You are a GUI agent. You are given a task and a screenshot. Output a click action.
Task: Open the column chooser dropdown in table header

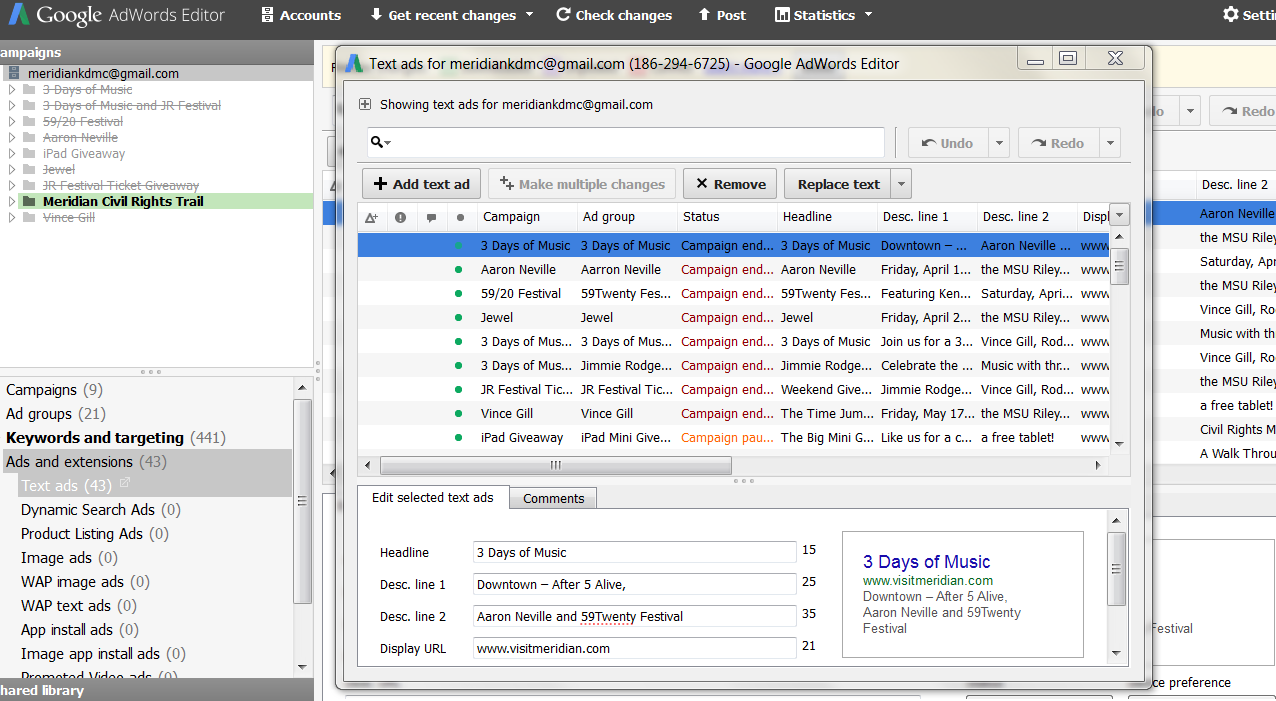1120,215
